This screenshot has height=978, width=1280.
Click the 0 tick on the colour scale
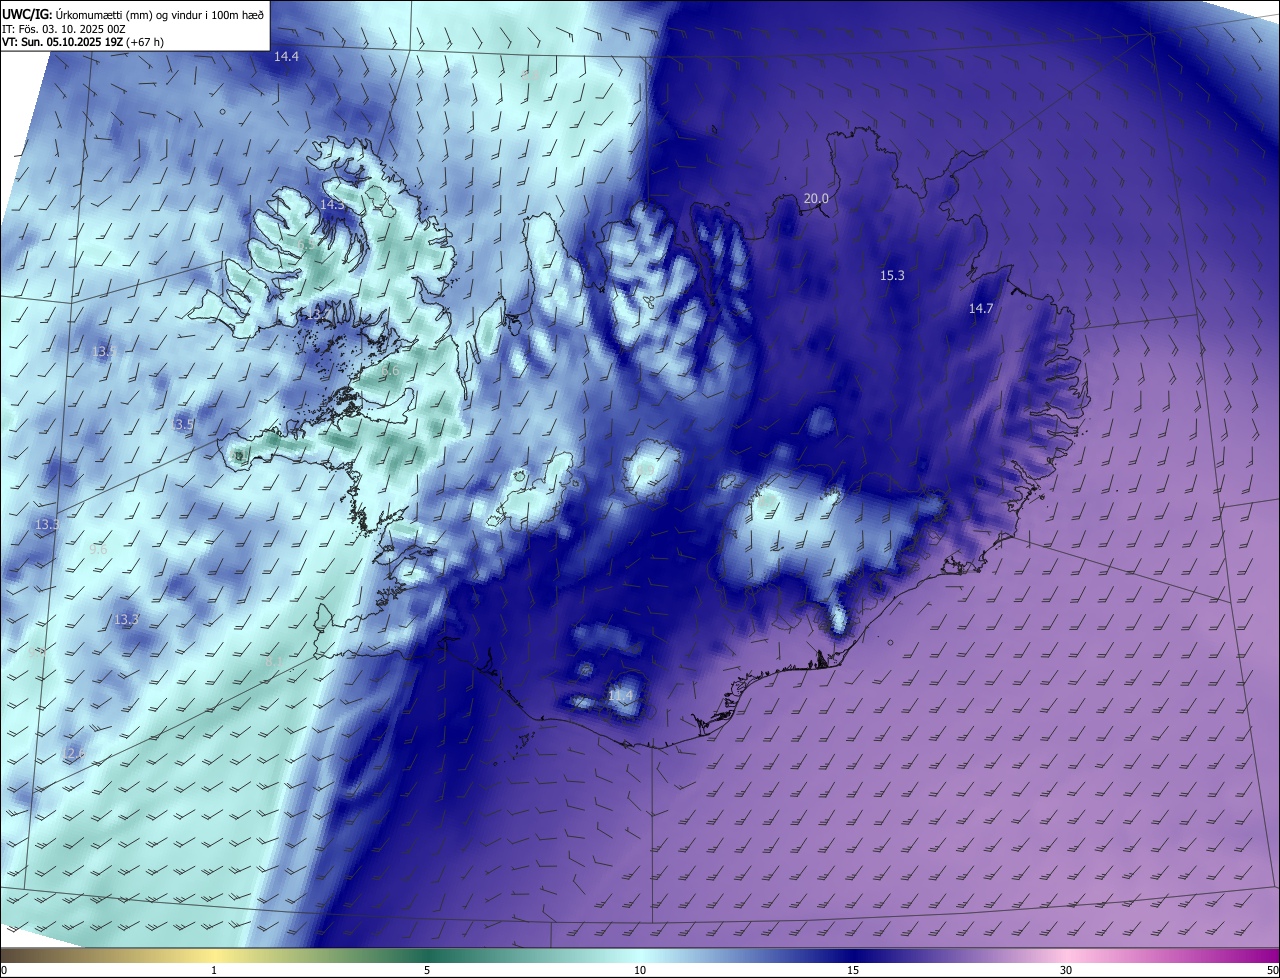coord(3,970)
